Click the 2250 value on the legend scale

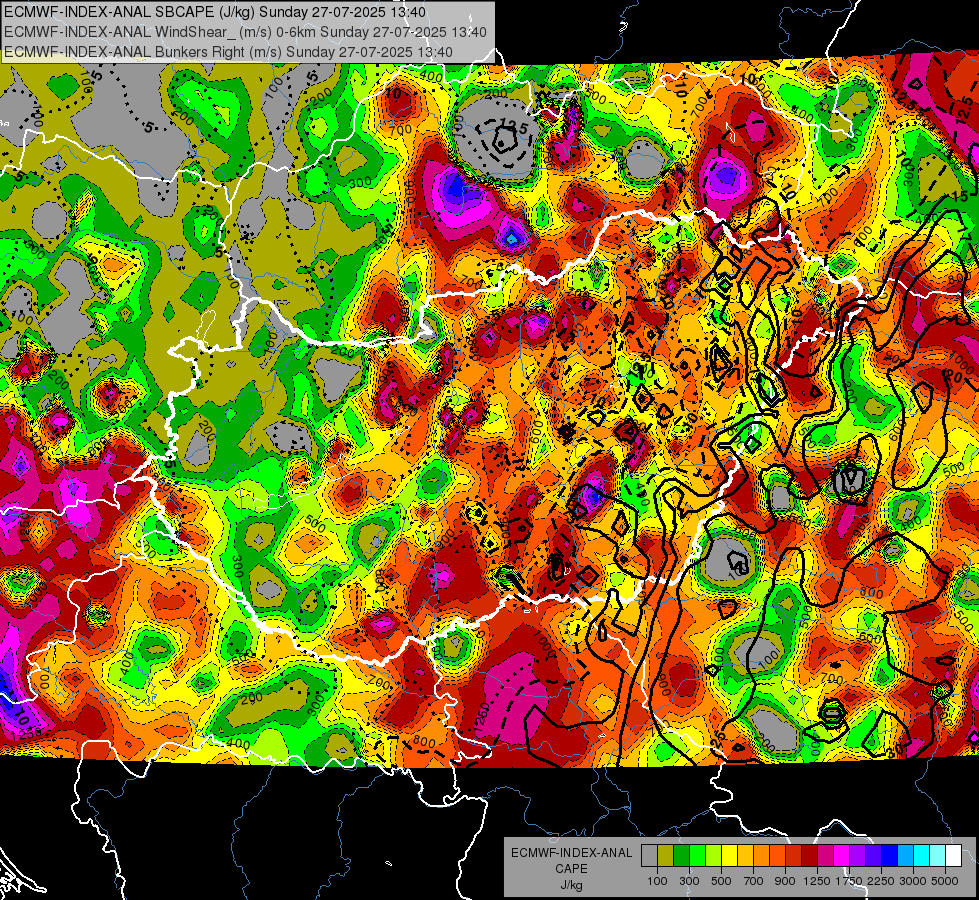tap(881, 881)
